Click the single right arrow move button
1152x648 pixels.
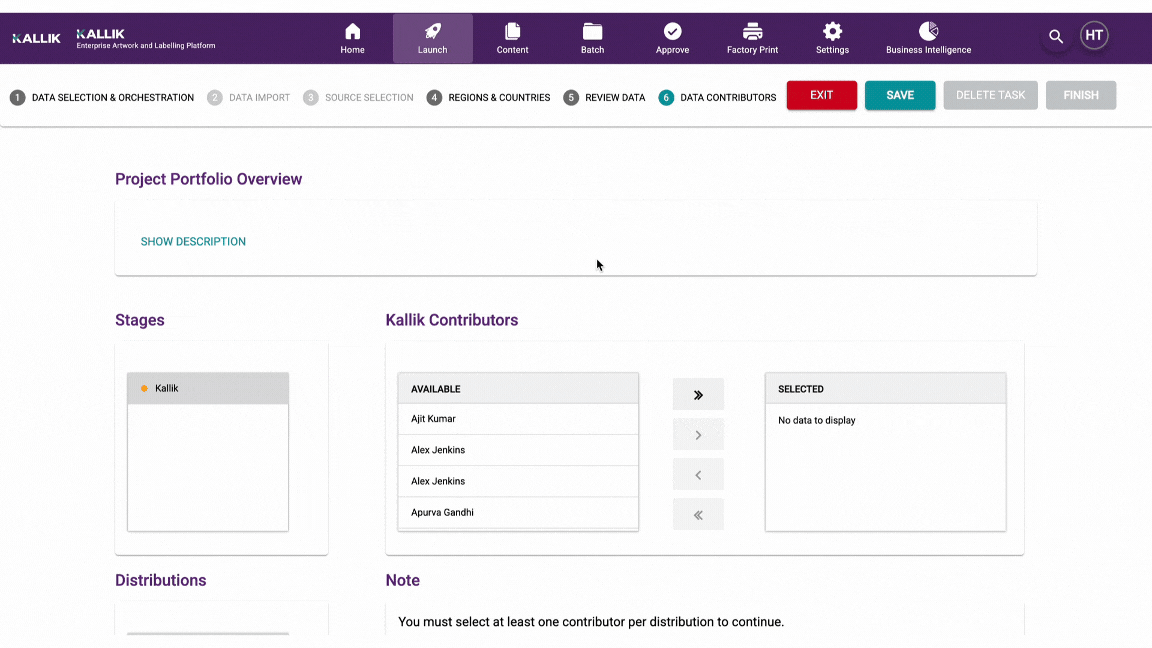[x=698, y=435]
